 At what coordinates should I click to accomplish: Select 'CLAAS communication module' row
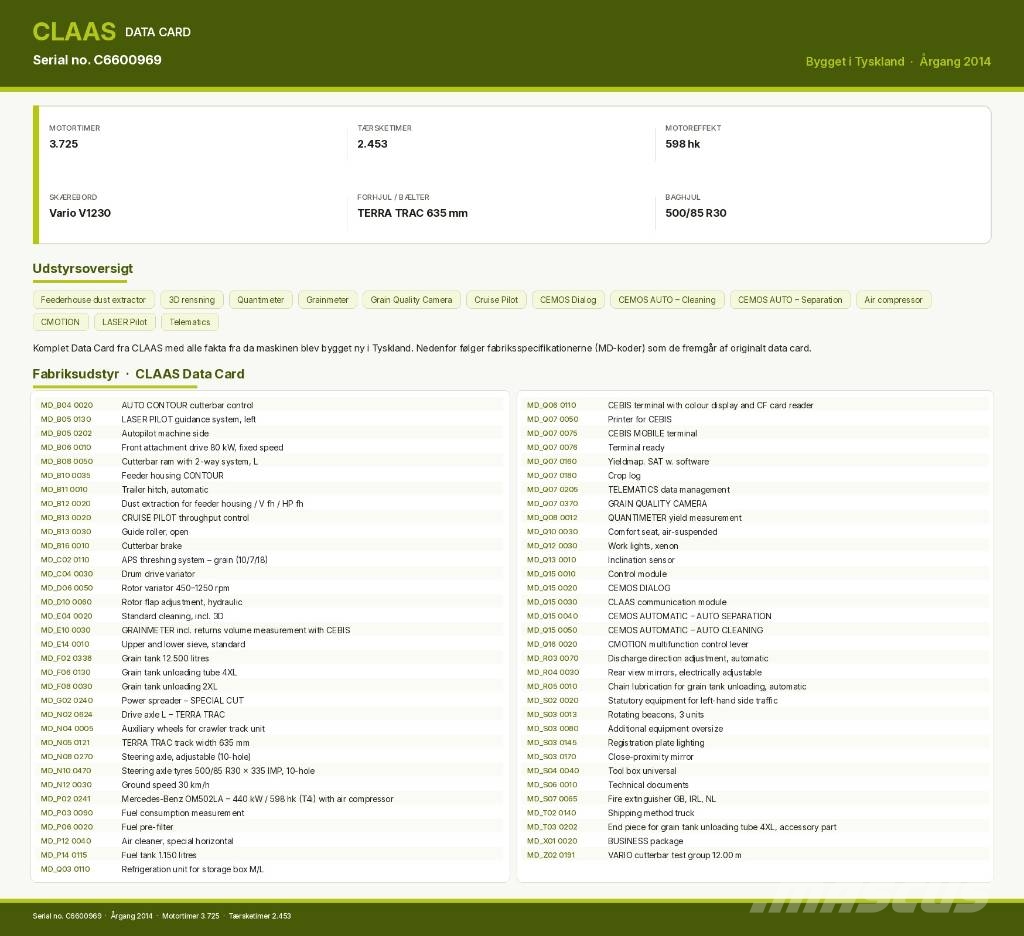(x=756, y=602)
